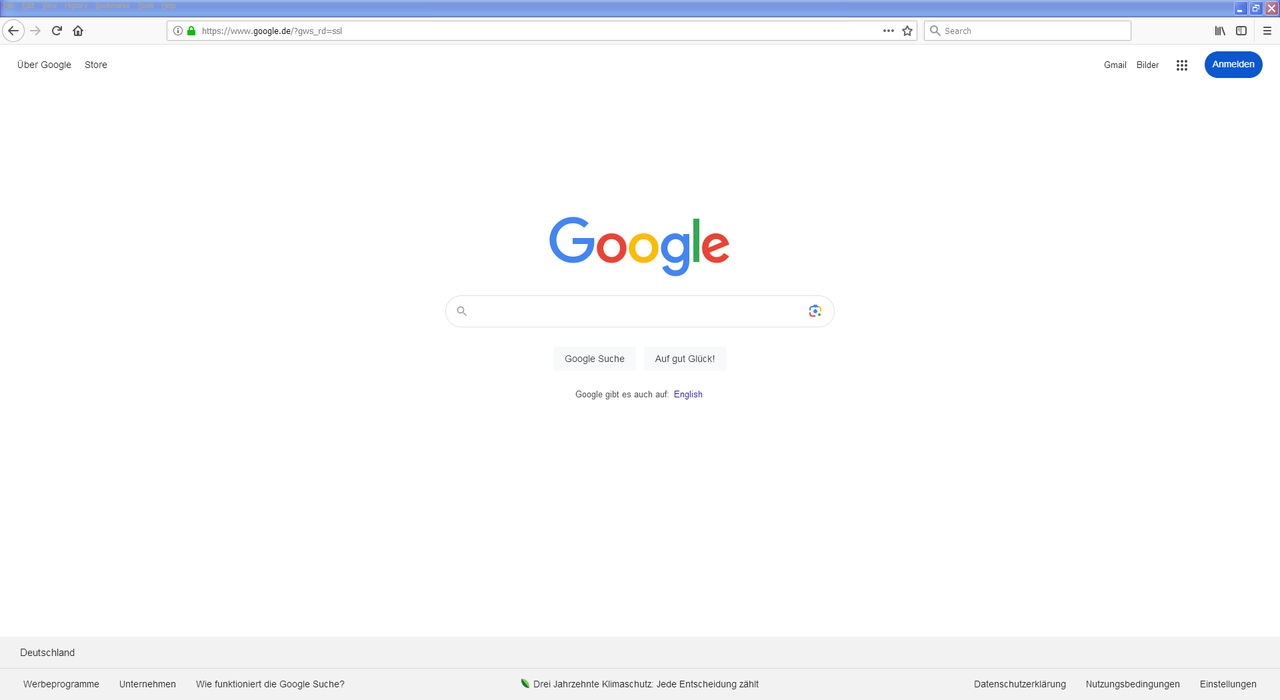Open the hamburger application menu
This screenshot has height=700, width=1280.
(1267, 31)
